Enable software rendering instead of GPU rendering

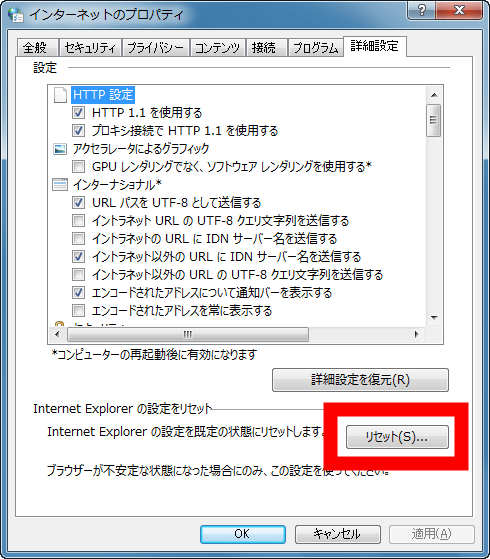pos(78,166)
